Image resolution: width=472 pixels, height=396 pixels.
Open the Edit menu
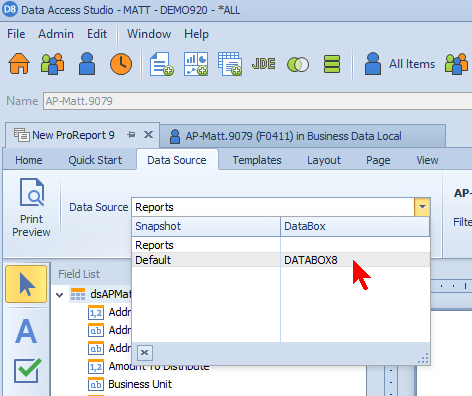click(x=97, y=34)
